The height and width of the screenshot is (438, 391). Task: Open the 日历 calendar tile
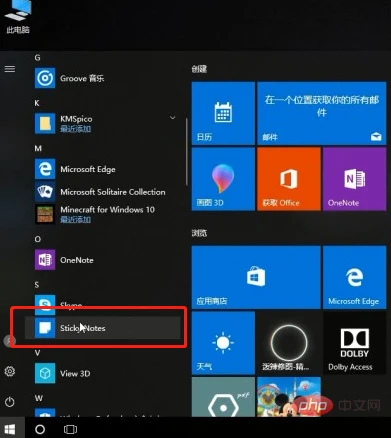223,113
